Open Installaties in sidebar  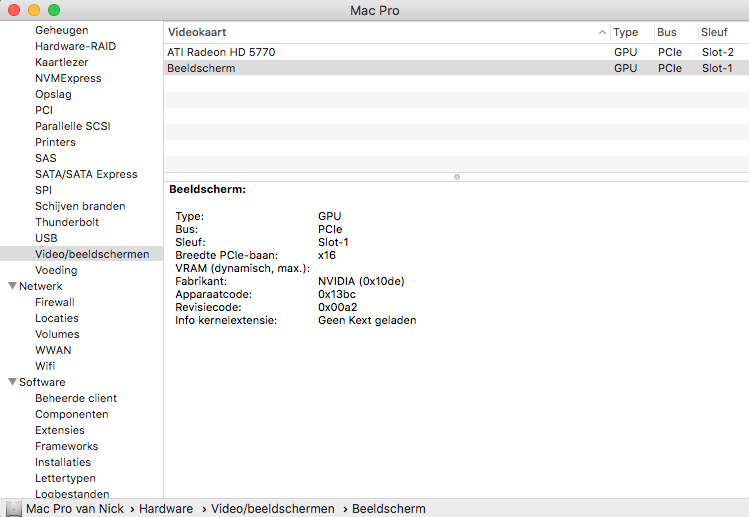pos(63,463)
